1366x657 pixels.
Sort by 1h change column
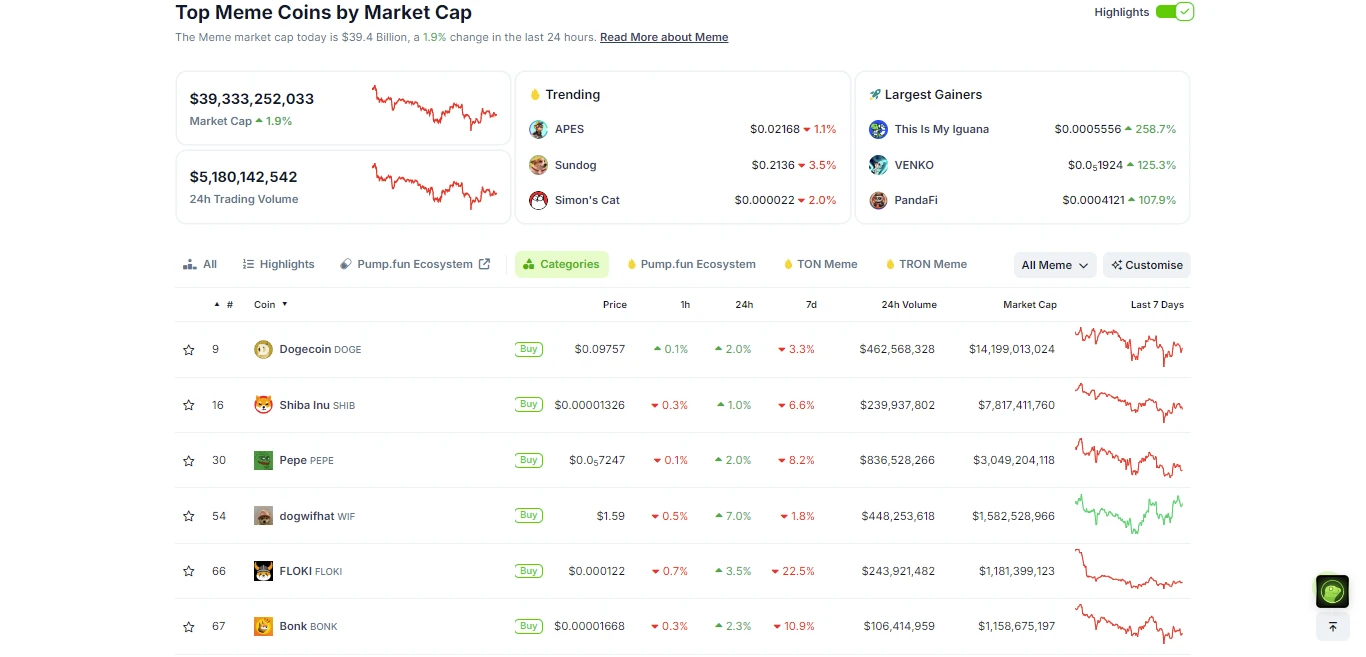coord(685,304)
